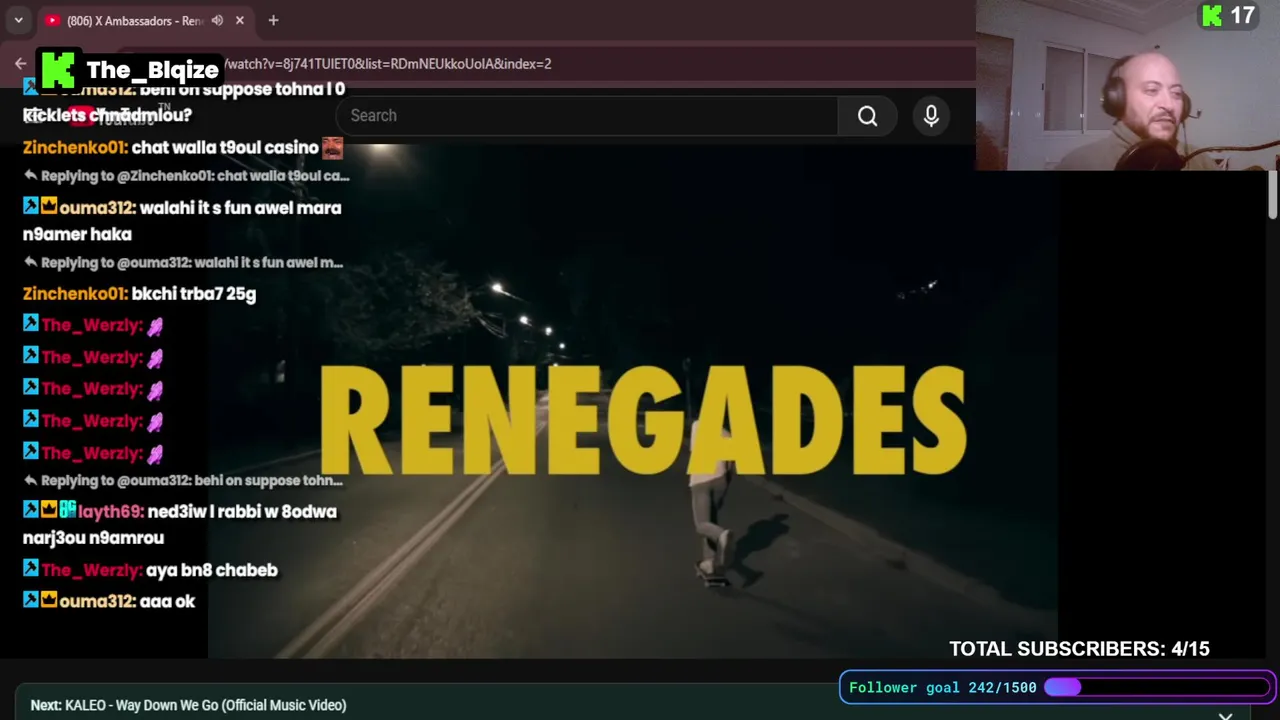This screenshot has height=720, width=1280.
Task: Click the casino emote in Zinchenko01's message
Action: 332,148
